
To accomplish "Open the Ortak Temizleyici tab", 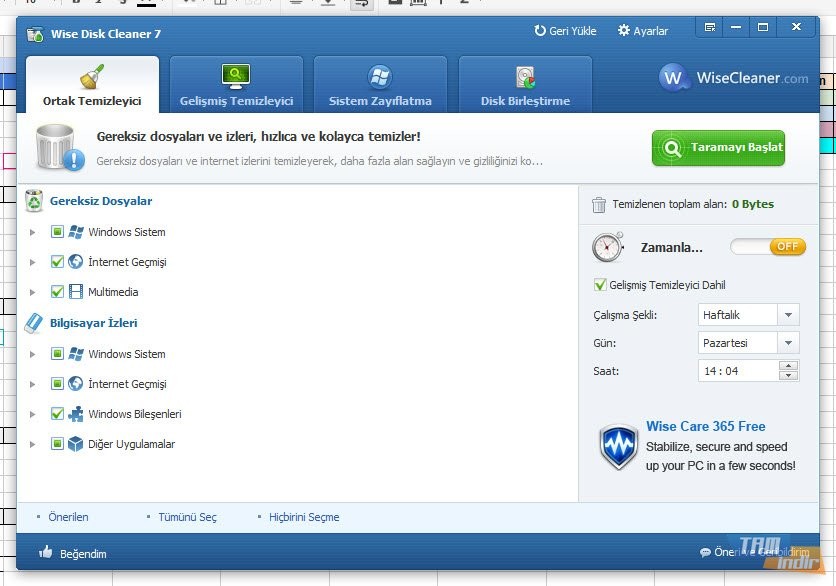I will (92, 84).
